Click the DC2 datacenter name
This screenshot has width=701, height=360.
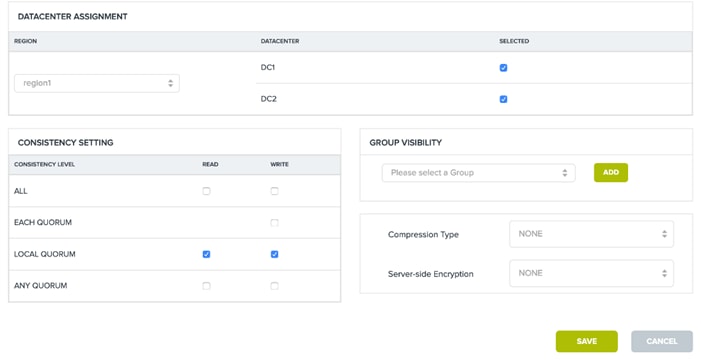269,99
